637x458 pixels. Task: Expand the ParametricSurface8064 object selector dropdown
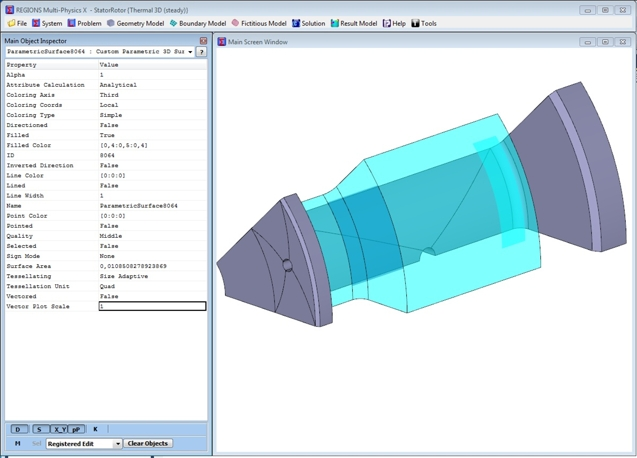pyautogui.click(x=190, y=51)
